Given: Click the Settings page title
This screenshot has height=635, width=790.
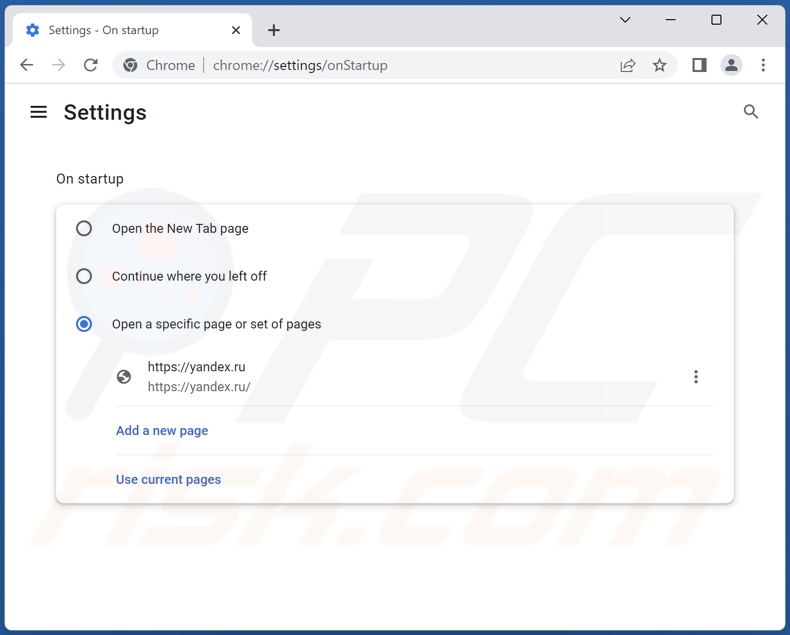Looking at the screenshot, I should (105, 112).
